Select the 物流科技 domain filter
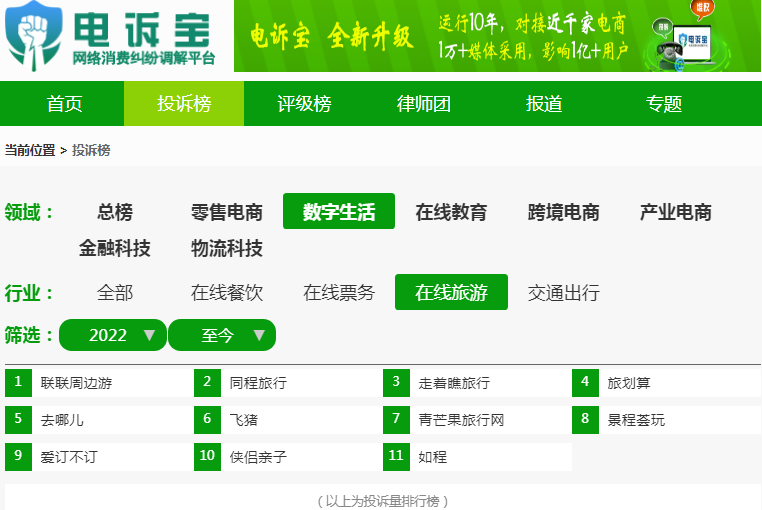Image resolution: width=762 pixels, height=510 pixels. click(x=227, y=248)
